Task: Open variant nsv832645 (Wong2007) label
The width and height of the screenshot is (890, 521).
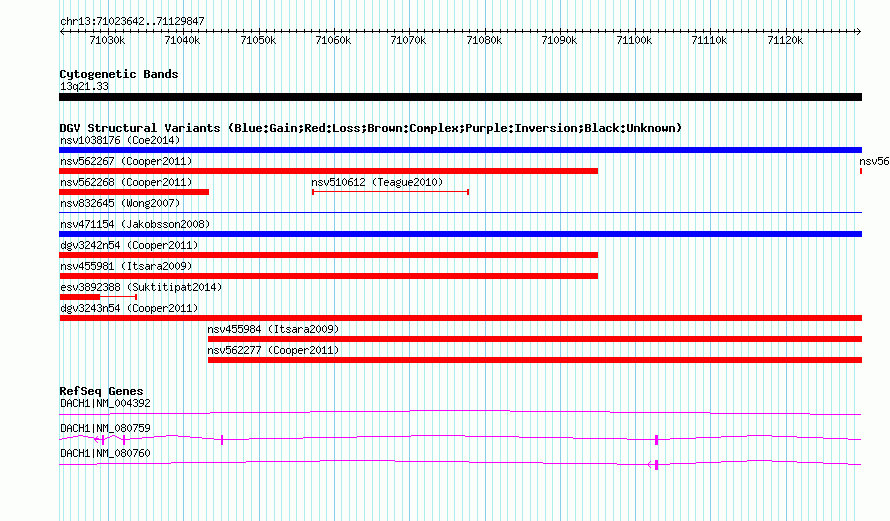Action: click(120, 203)
